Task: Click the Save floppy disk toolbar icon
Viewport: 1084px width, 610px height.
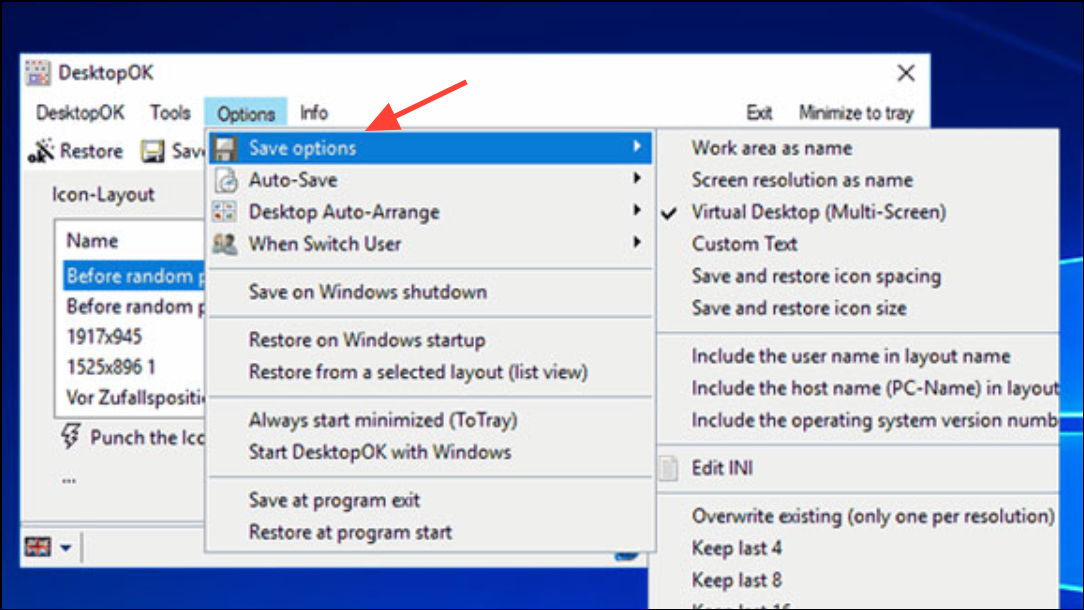Action: click(x=153, y=151)
